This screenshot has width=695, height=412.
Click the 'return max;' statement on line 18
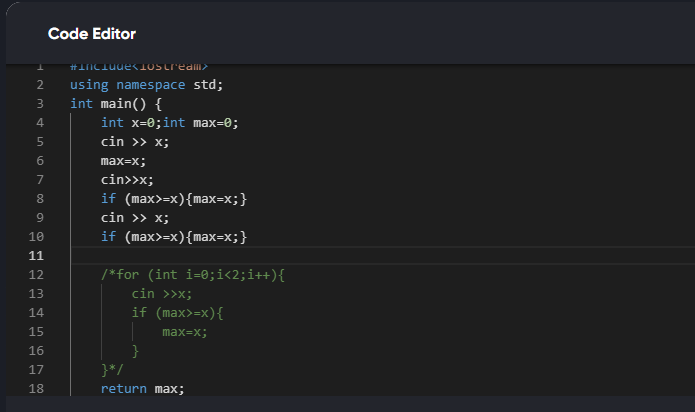[143, 389]
